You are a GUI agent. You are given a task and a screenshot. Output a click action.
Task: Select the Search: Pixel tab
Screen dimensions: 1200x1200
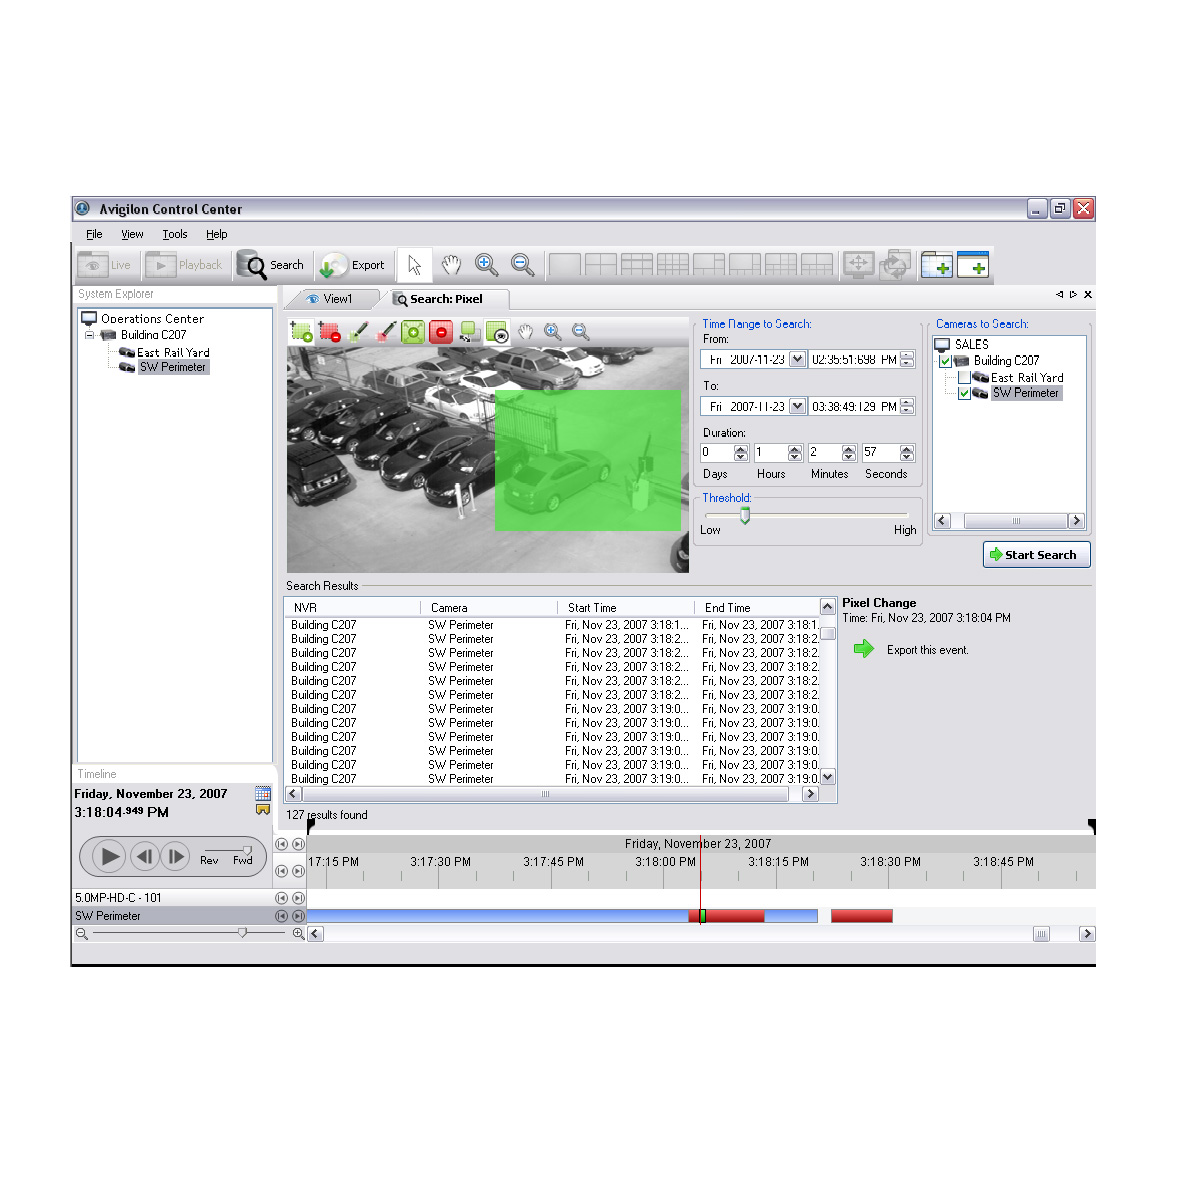(446, 299)
